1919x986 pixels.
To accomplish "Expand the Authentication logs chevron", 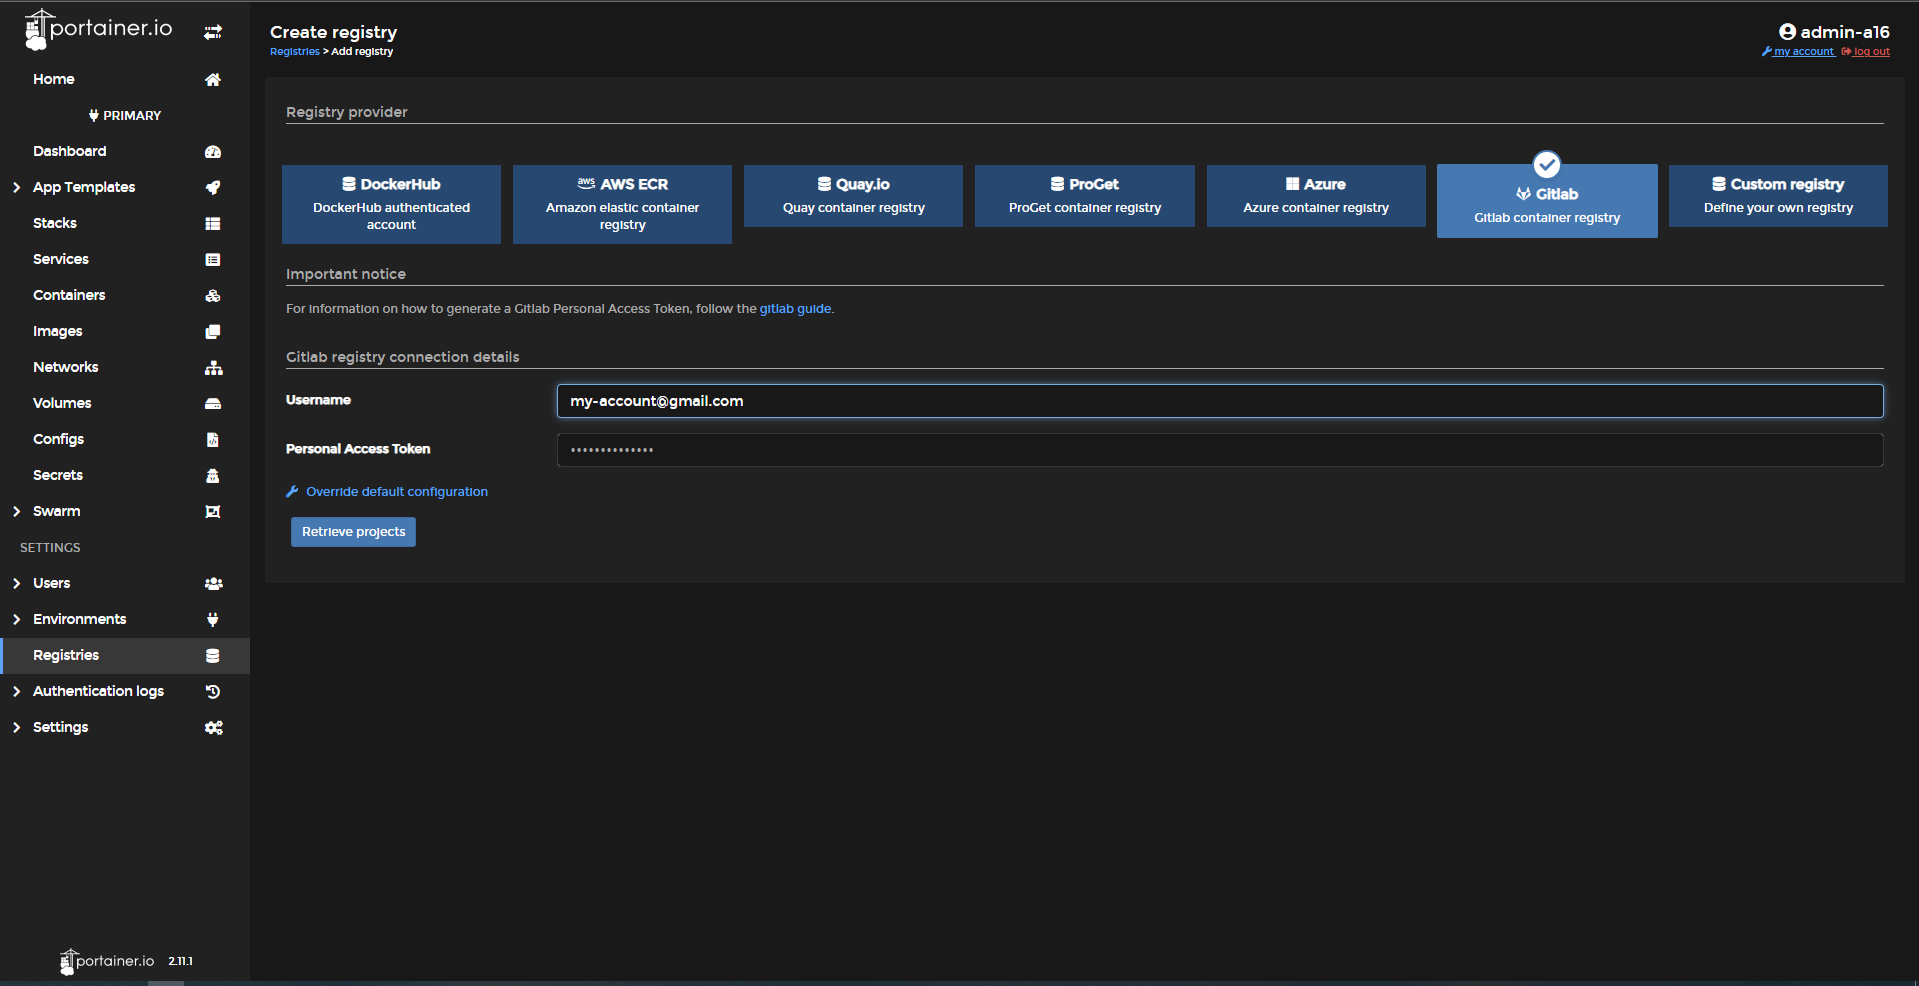I will point(16,691).
